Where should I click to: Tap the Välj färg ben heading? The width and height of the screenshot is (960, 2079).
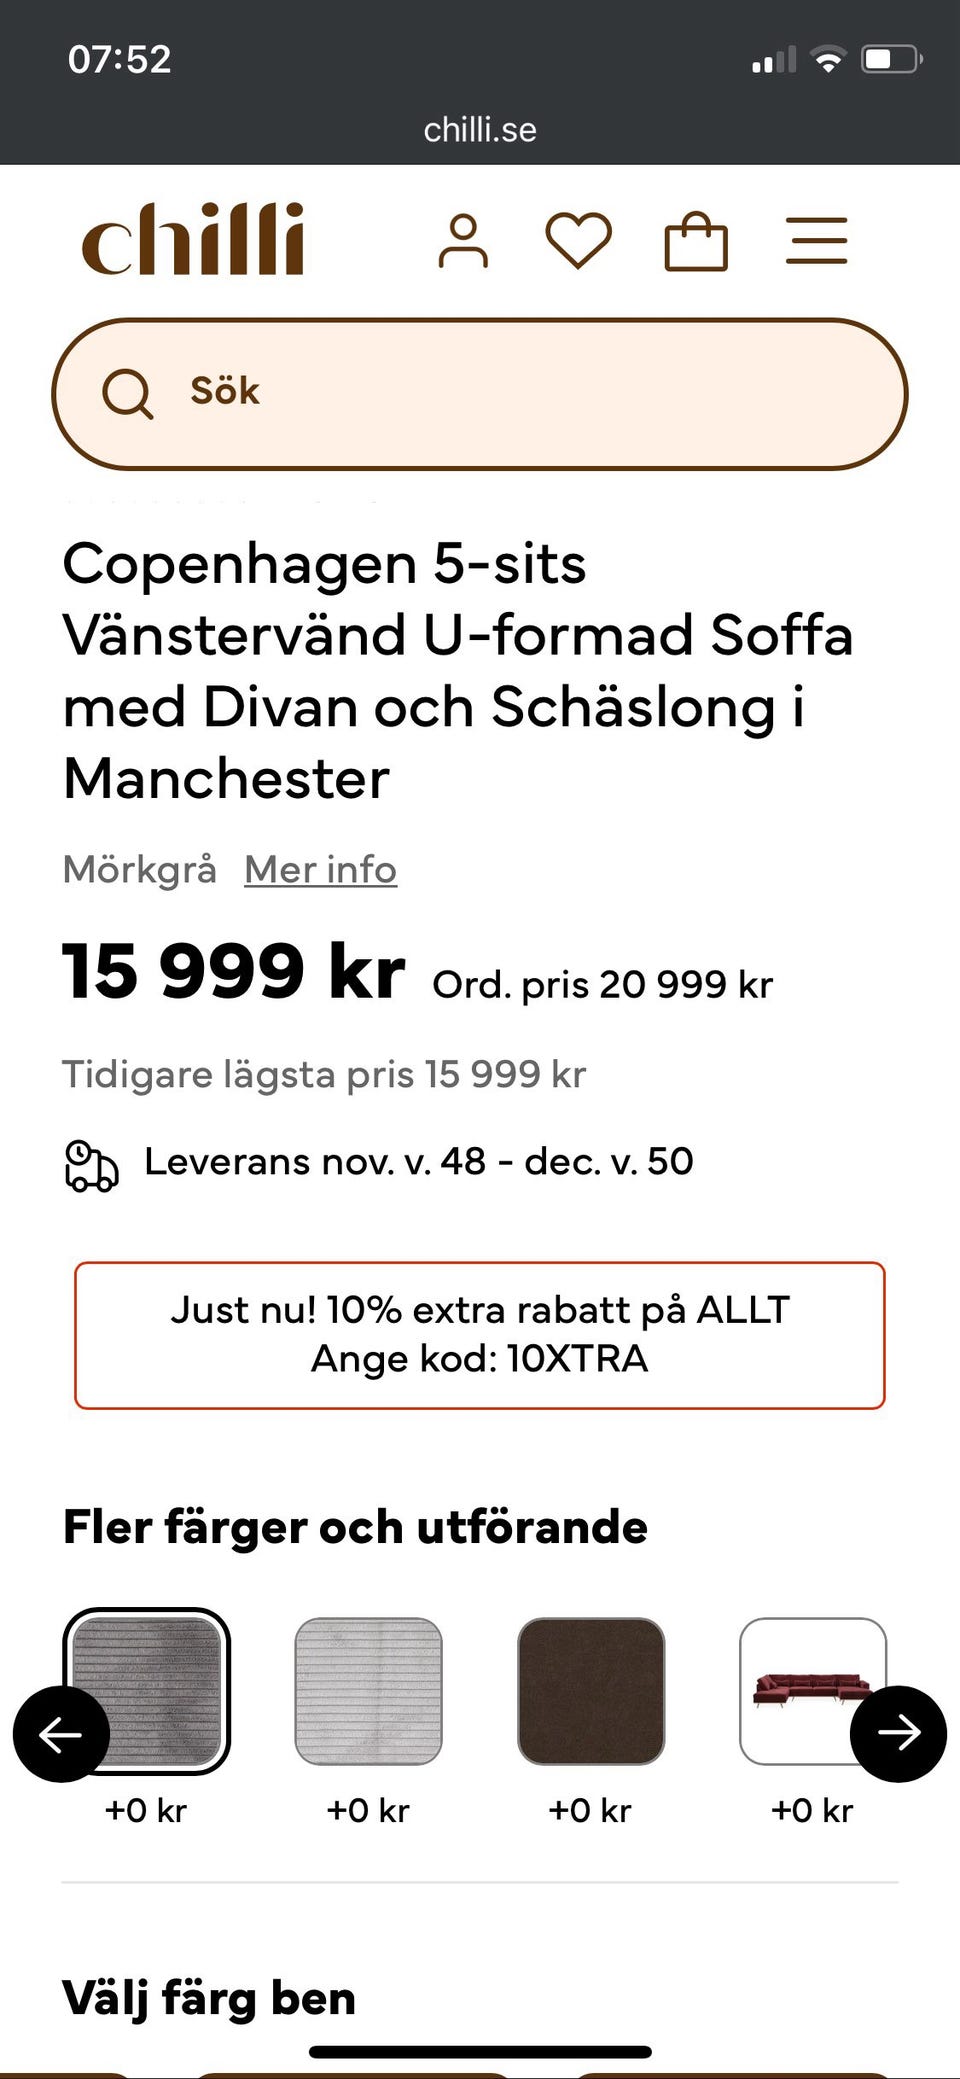click(209, 1998)
